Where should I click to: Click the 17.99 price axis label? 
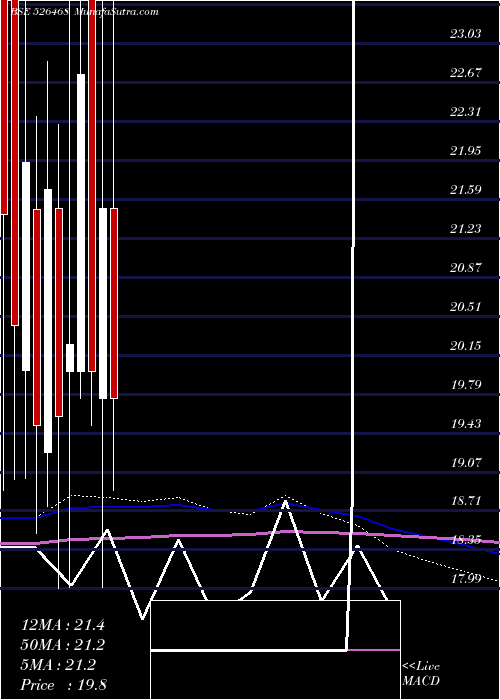tap(466, 579)
